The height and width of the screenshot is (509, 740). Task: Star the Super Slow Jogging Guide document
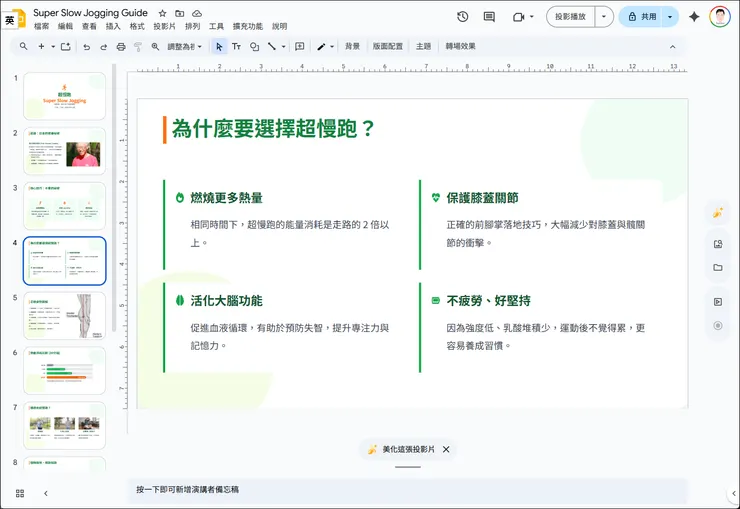tap(162, 13)
